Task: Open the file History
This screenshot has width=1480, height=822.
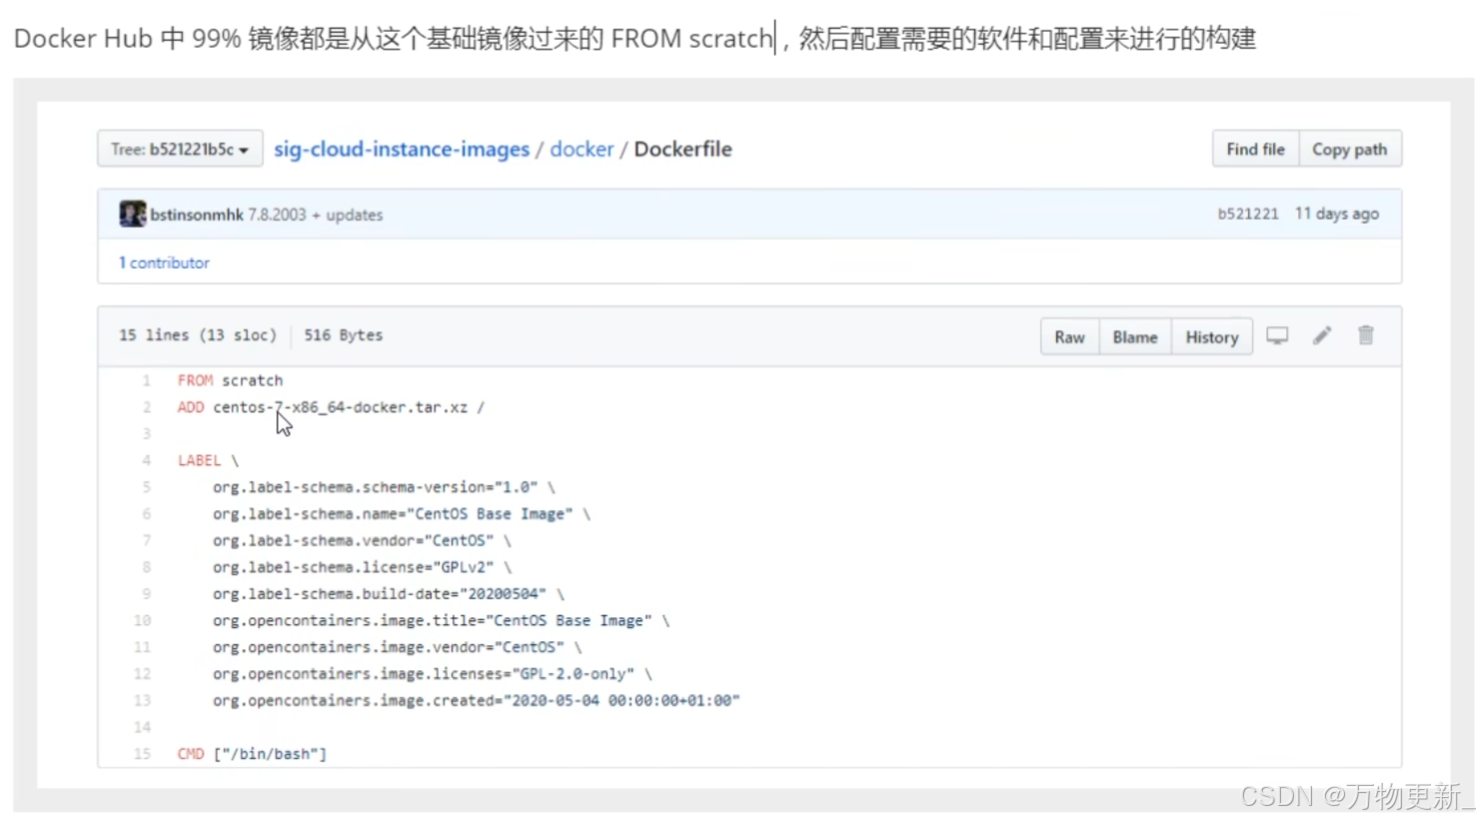Action: pos(1212,337)
